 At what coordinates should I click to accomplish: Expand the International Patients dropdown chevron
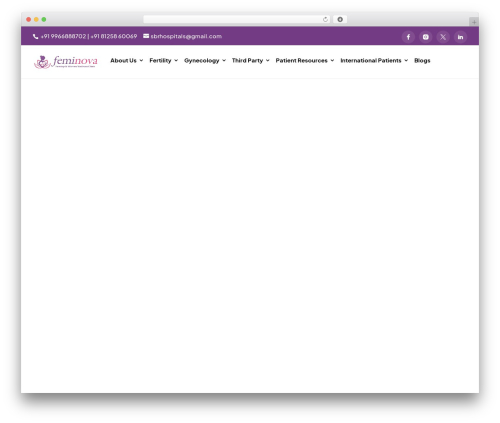406,60
